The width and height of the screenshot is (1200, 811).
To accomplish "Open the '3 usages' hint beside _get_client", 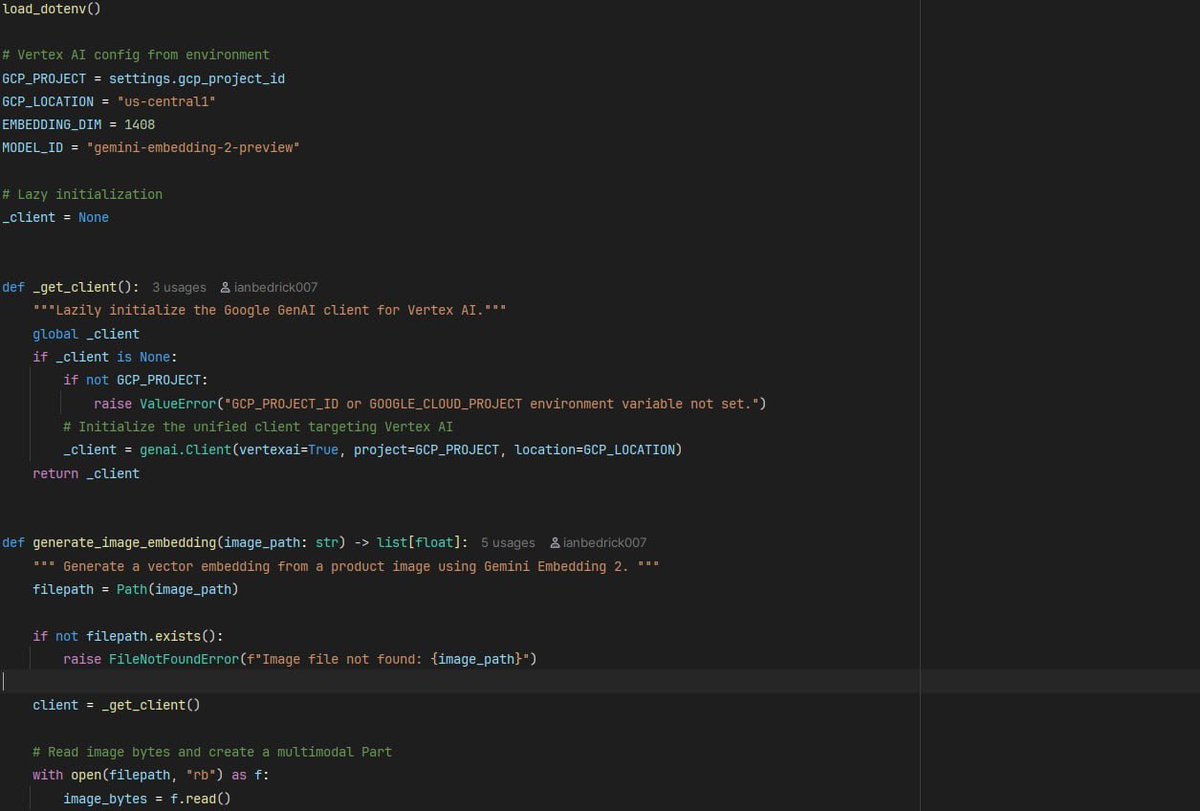I will click(x=179, y=287).
